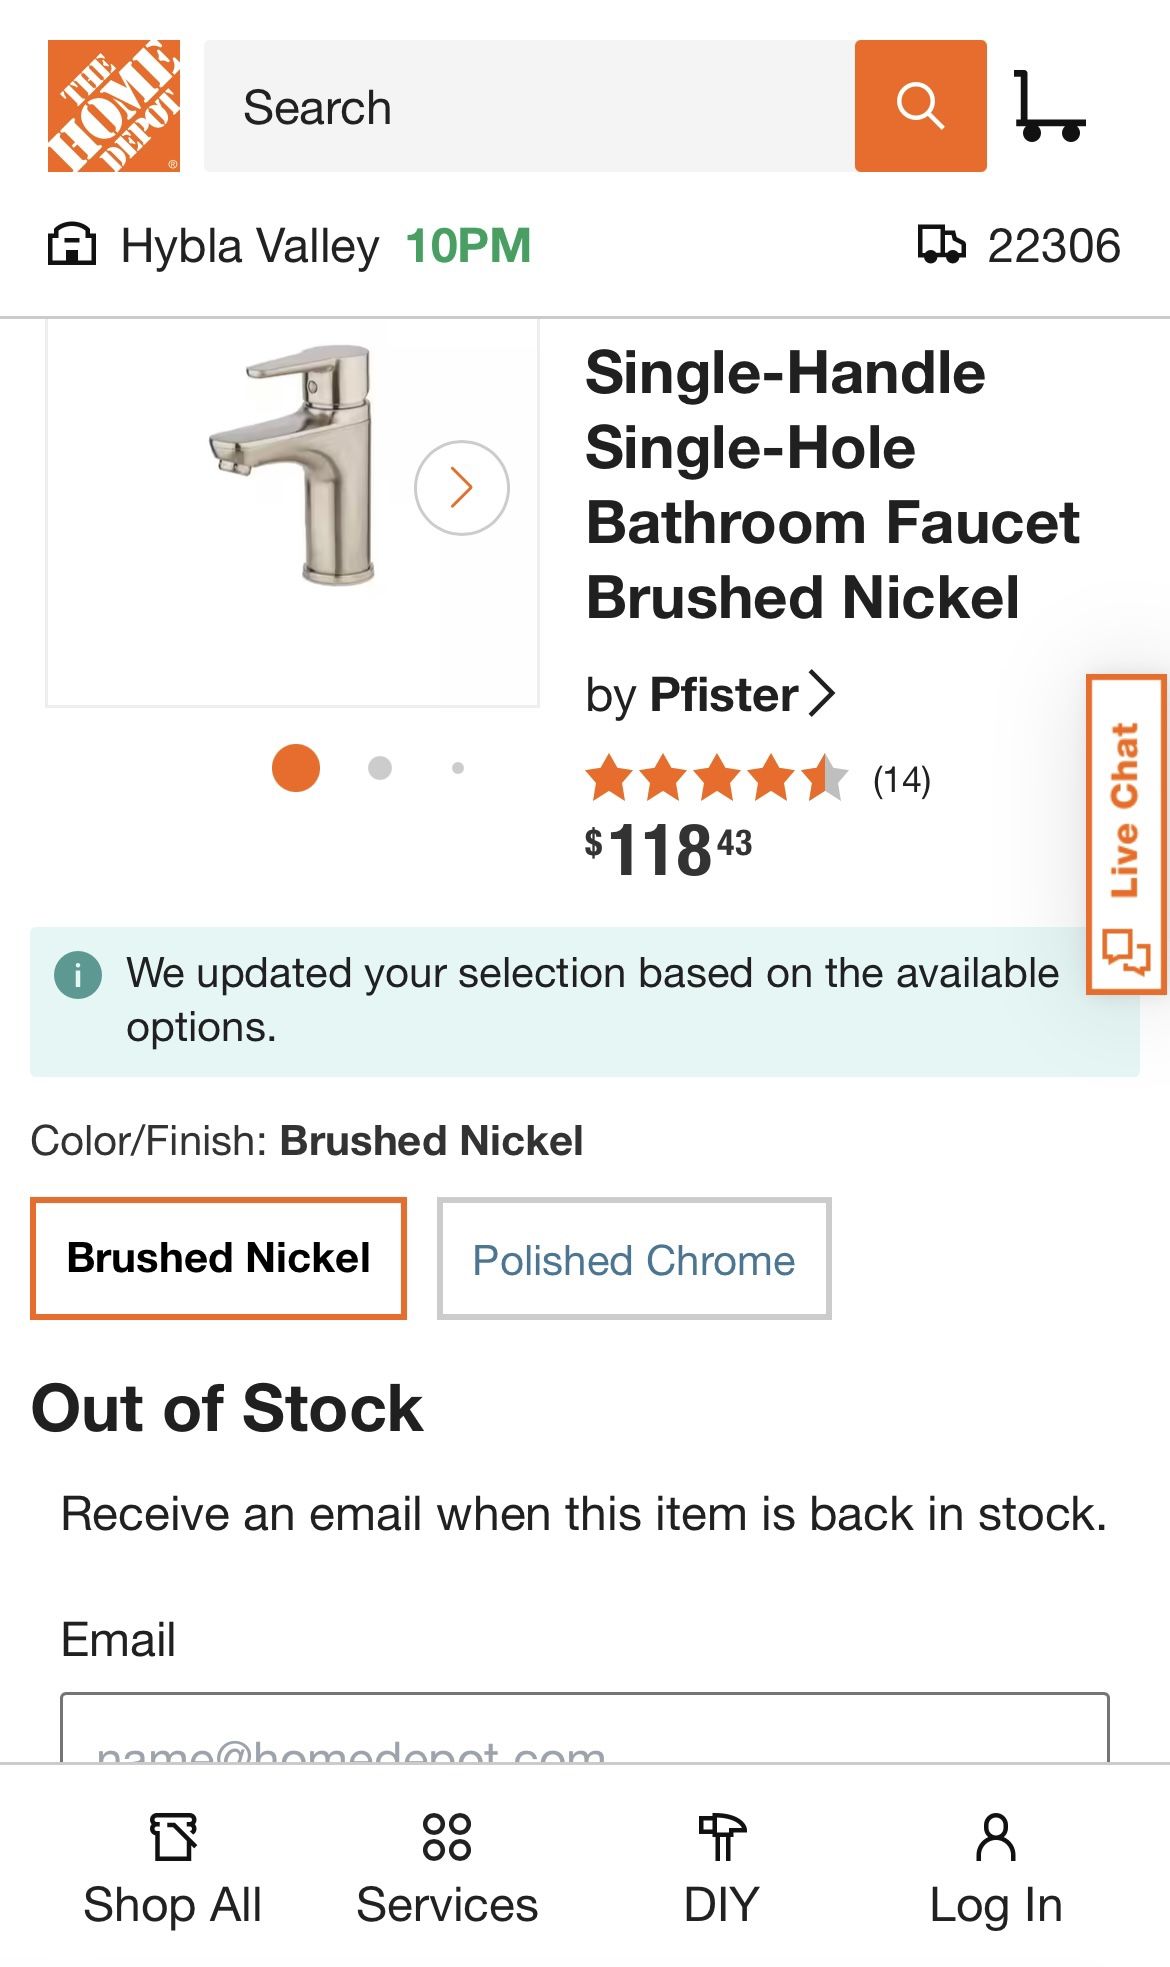Select the second image carousel dot
Screen dimensions: 1170x1967
coord(378,769)
